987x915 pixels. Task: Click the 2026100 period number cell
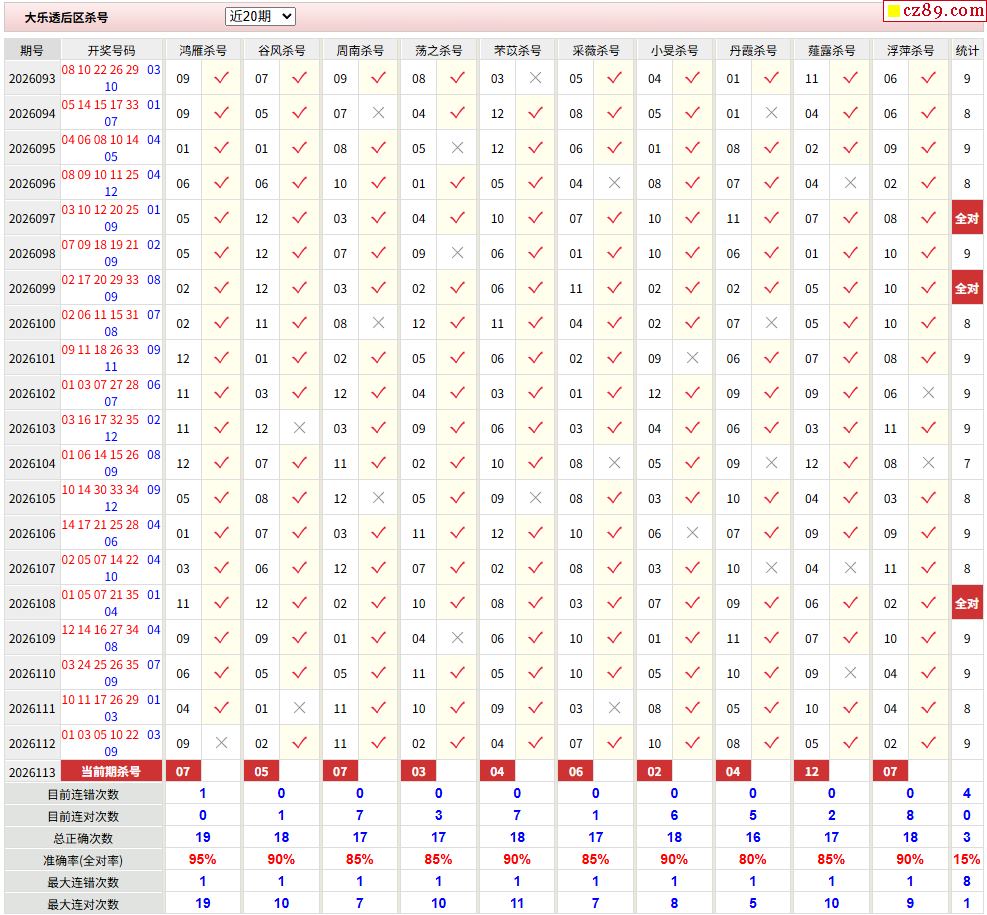tap(32, 323)
